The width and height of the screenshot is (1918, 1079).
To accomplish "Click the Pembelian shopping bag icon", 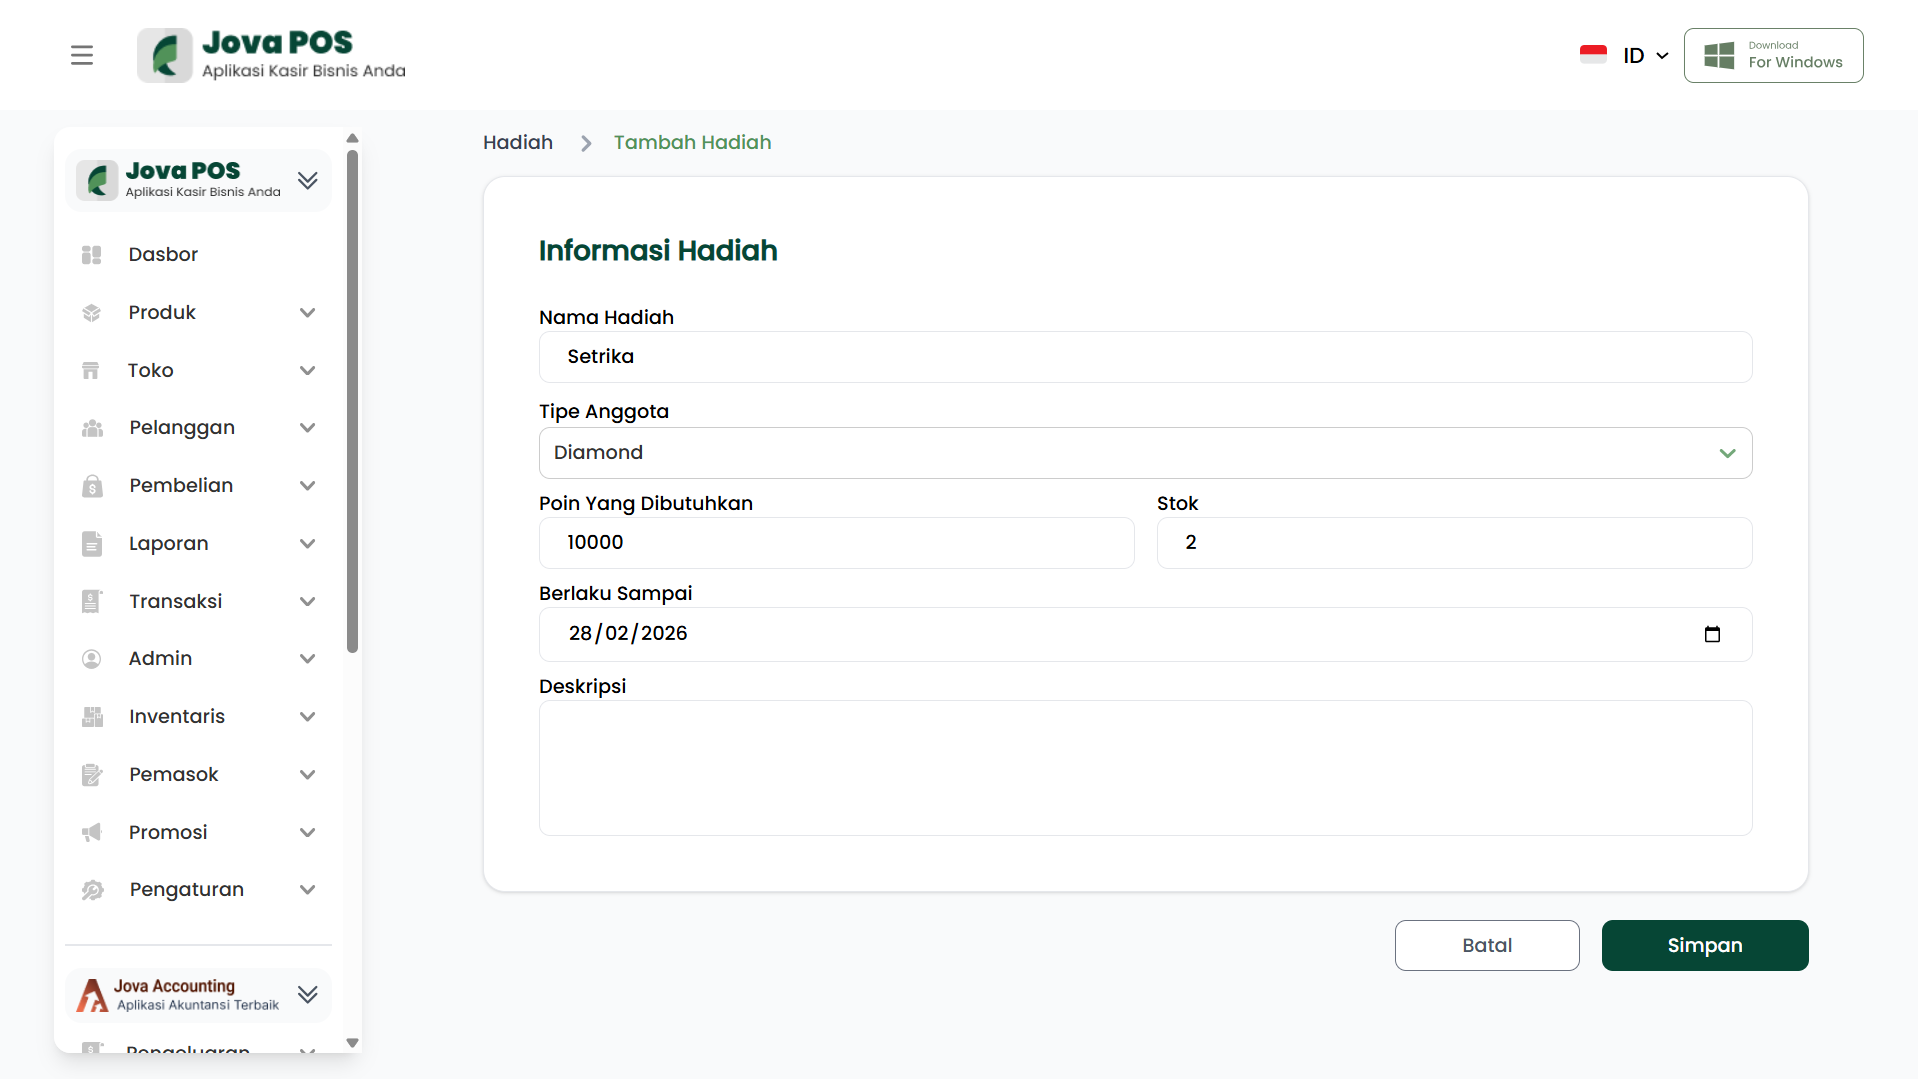I will [92, 486].
